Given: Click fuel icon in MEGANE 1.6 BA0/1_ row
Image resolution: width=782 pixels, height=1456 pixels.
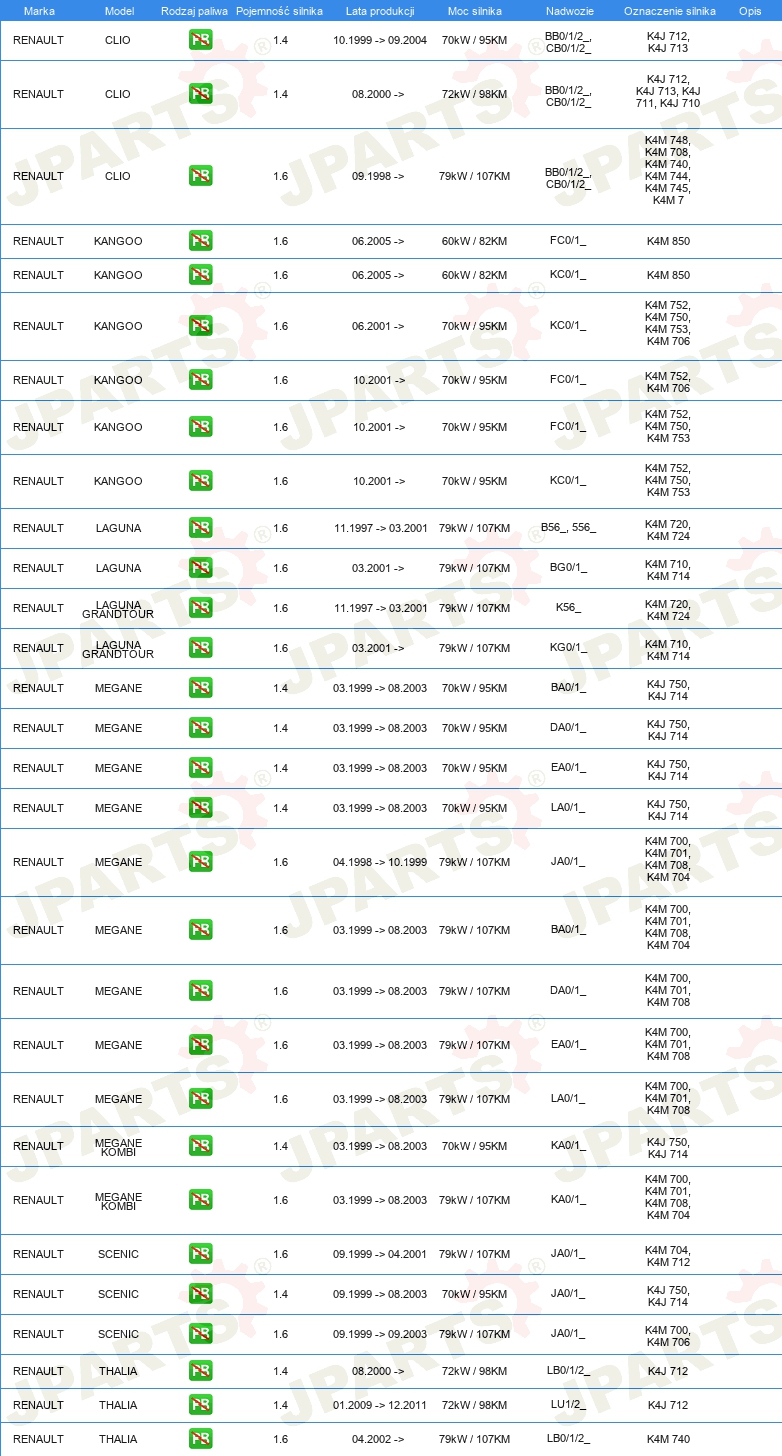Looking at the screenshot, I should [x=200, y=930].
